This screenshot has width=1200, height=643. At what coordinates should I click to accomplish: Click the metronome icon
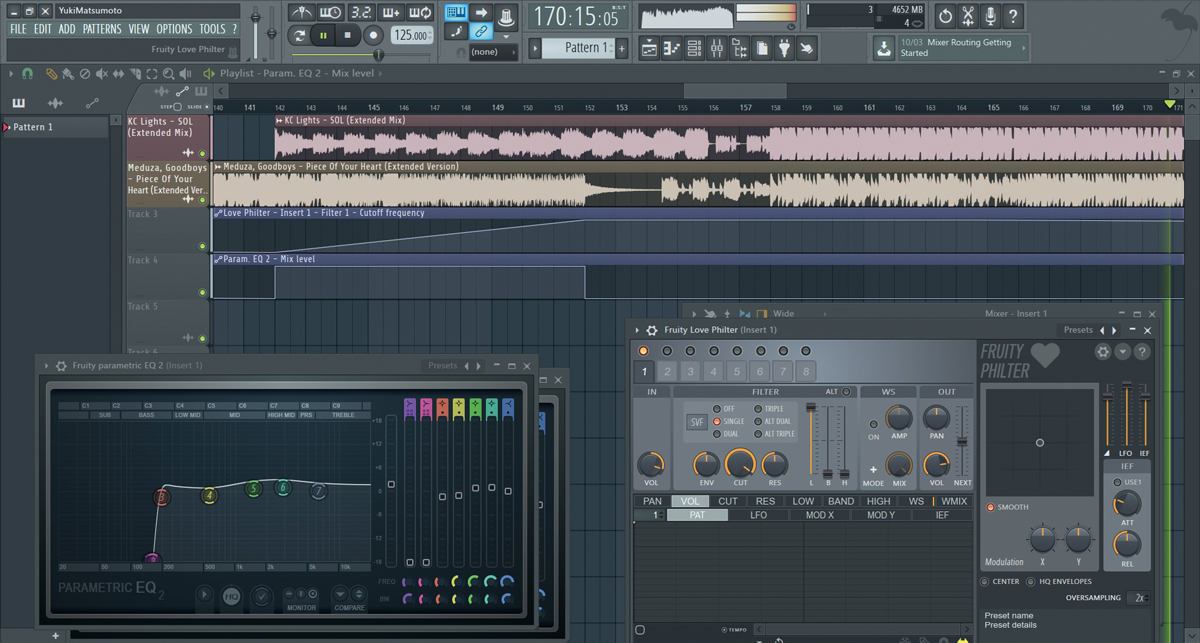(301, 13)
